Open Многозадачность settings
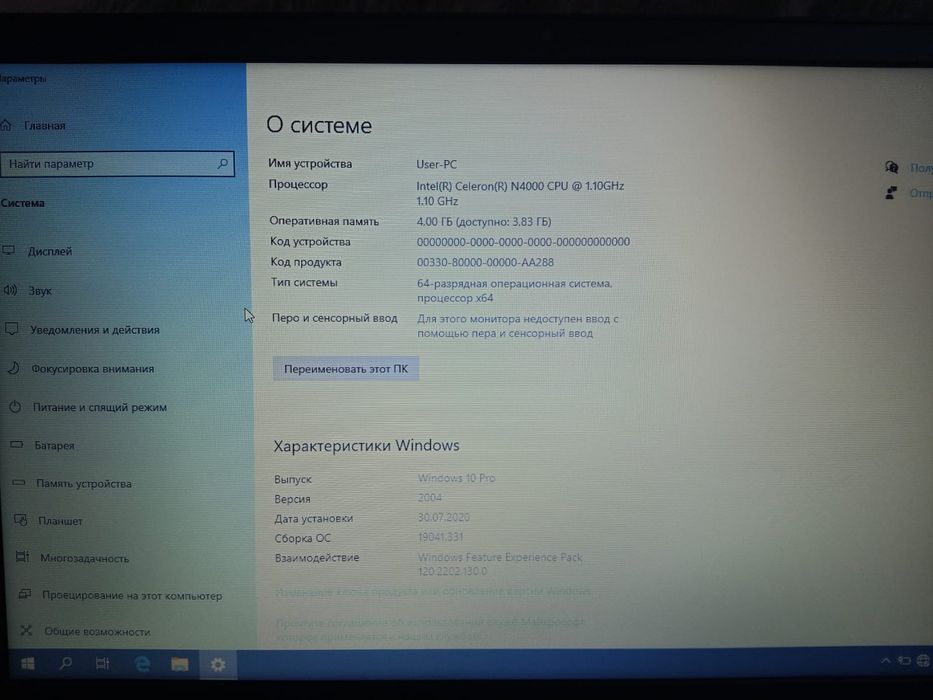933x700 pixels. pos(84,558)
